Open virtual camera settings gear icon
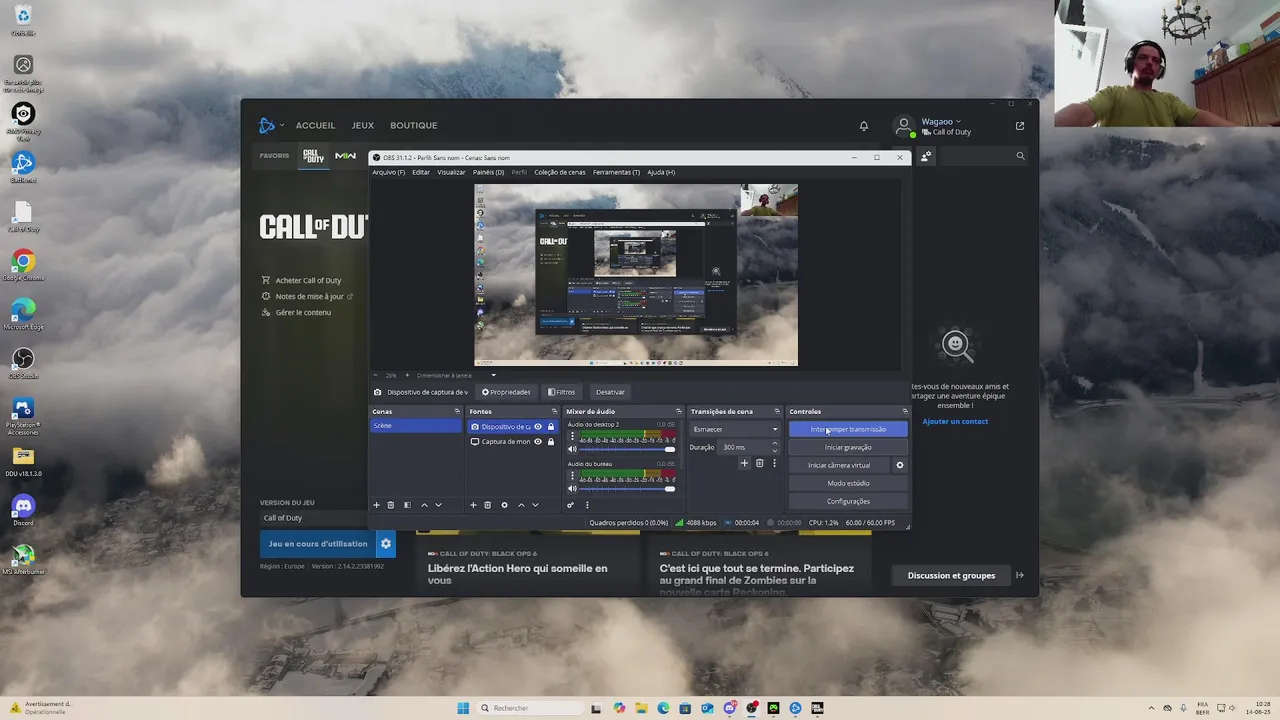 pyautogui.click(x=899, y=465)
